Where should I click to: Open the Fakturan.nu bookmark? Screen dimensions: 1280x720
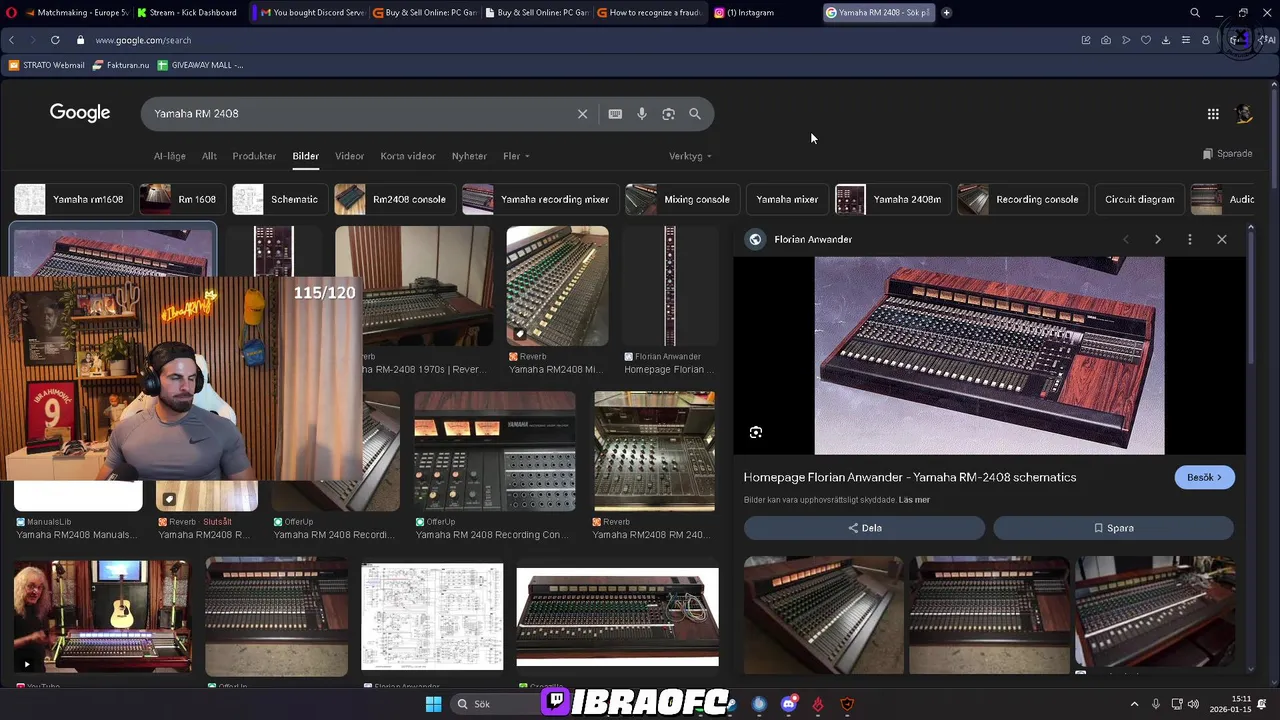pos(121,65)
